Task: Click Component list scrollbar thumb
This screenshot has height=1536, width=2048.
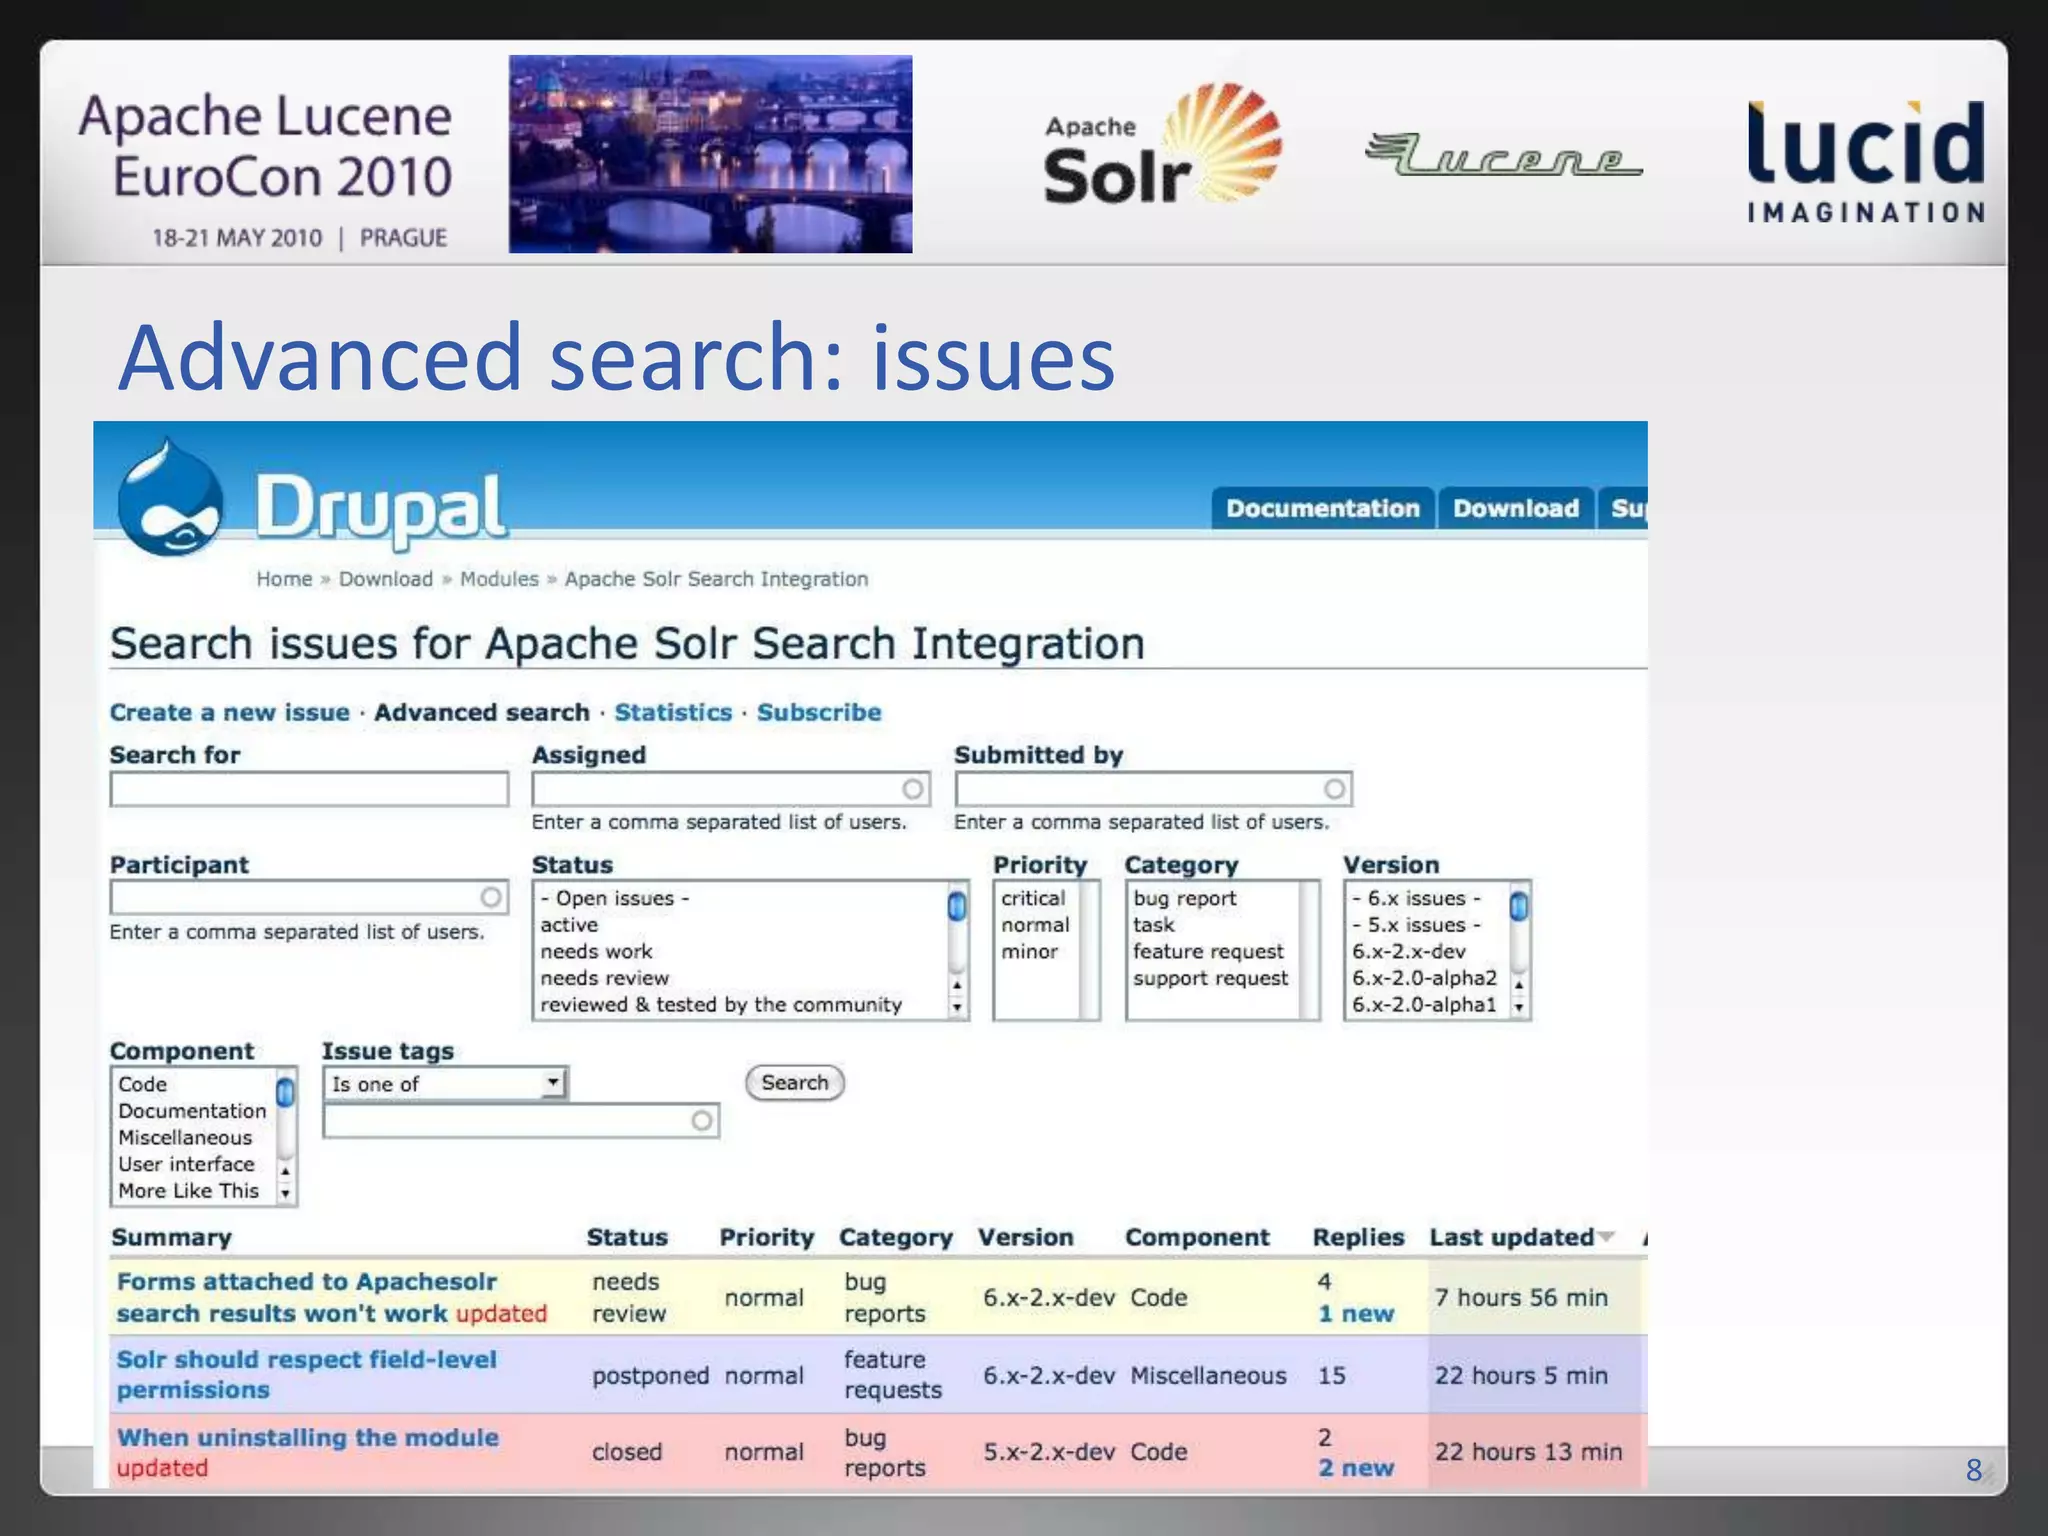Action: point(285,1092)
